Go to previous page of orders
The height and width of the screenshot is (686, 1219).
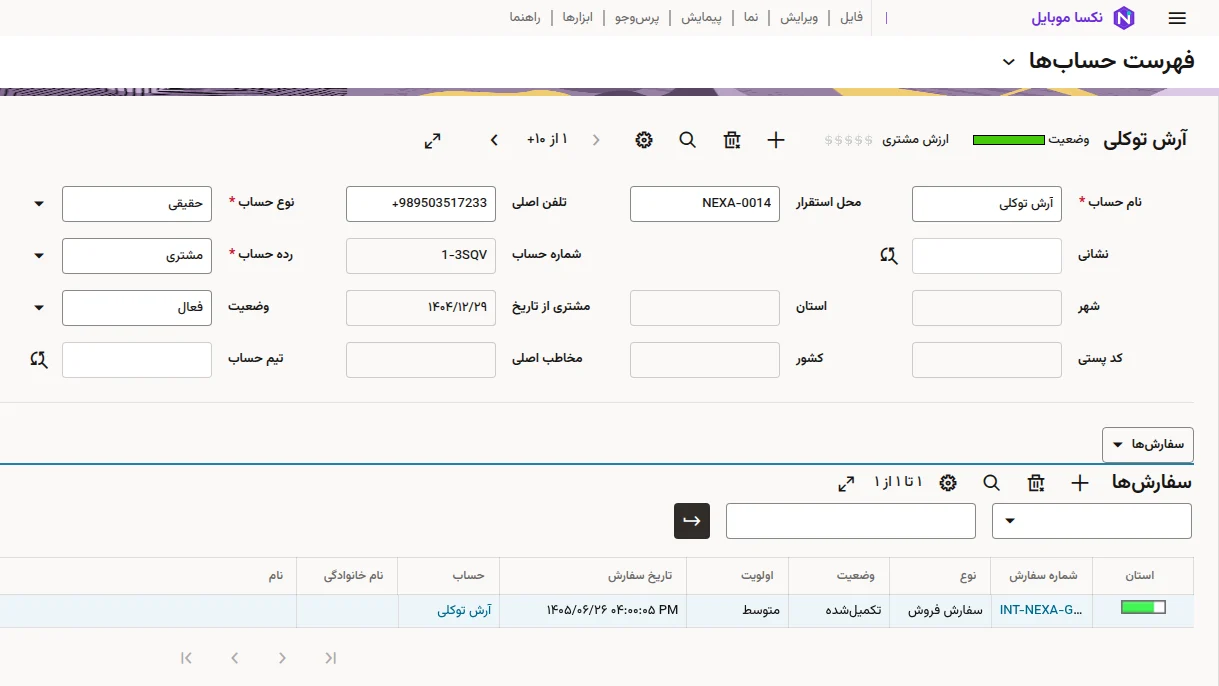pos(282,658)
